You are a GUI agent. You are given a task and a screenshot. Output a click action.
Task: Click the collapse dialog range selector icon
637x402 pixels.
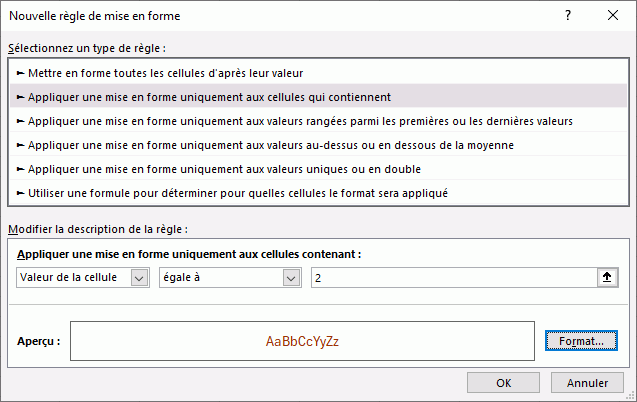[606, 278]
